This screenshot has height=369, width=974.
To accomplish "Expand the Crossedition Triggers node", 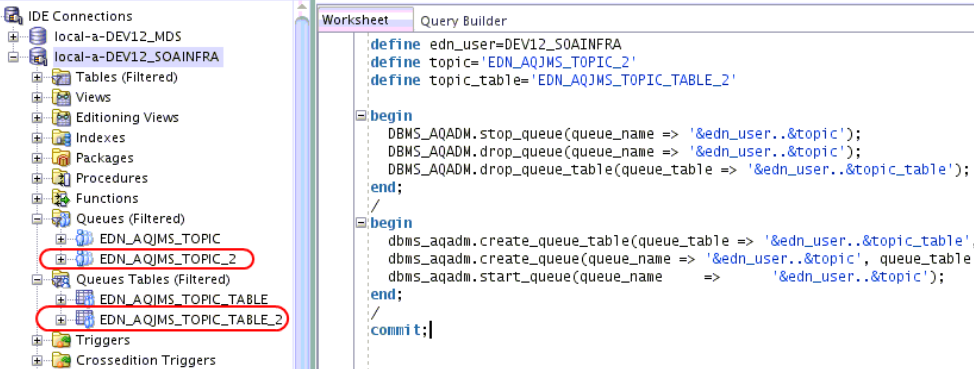I will click(37, 360).
